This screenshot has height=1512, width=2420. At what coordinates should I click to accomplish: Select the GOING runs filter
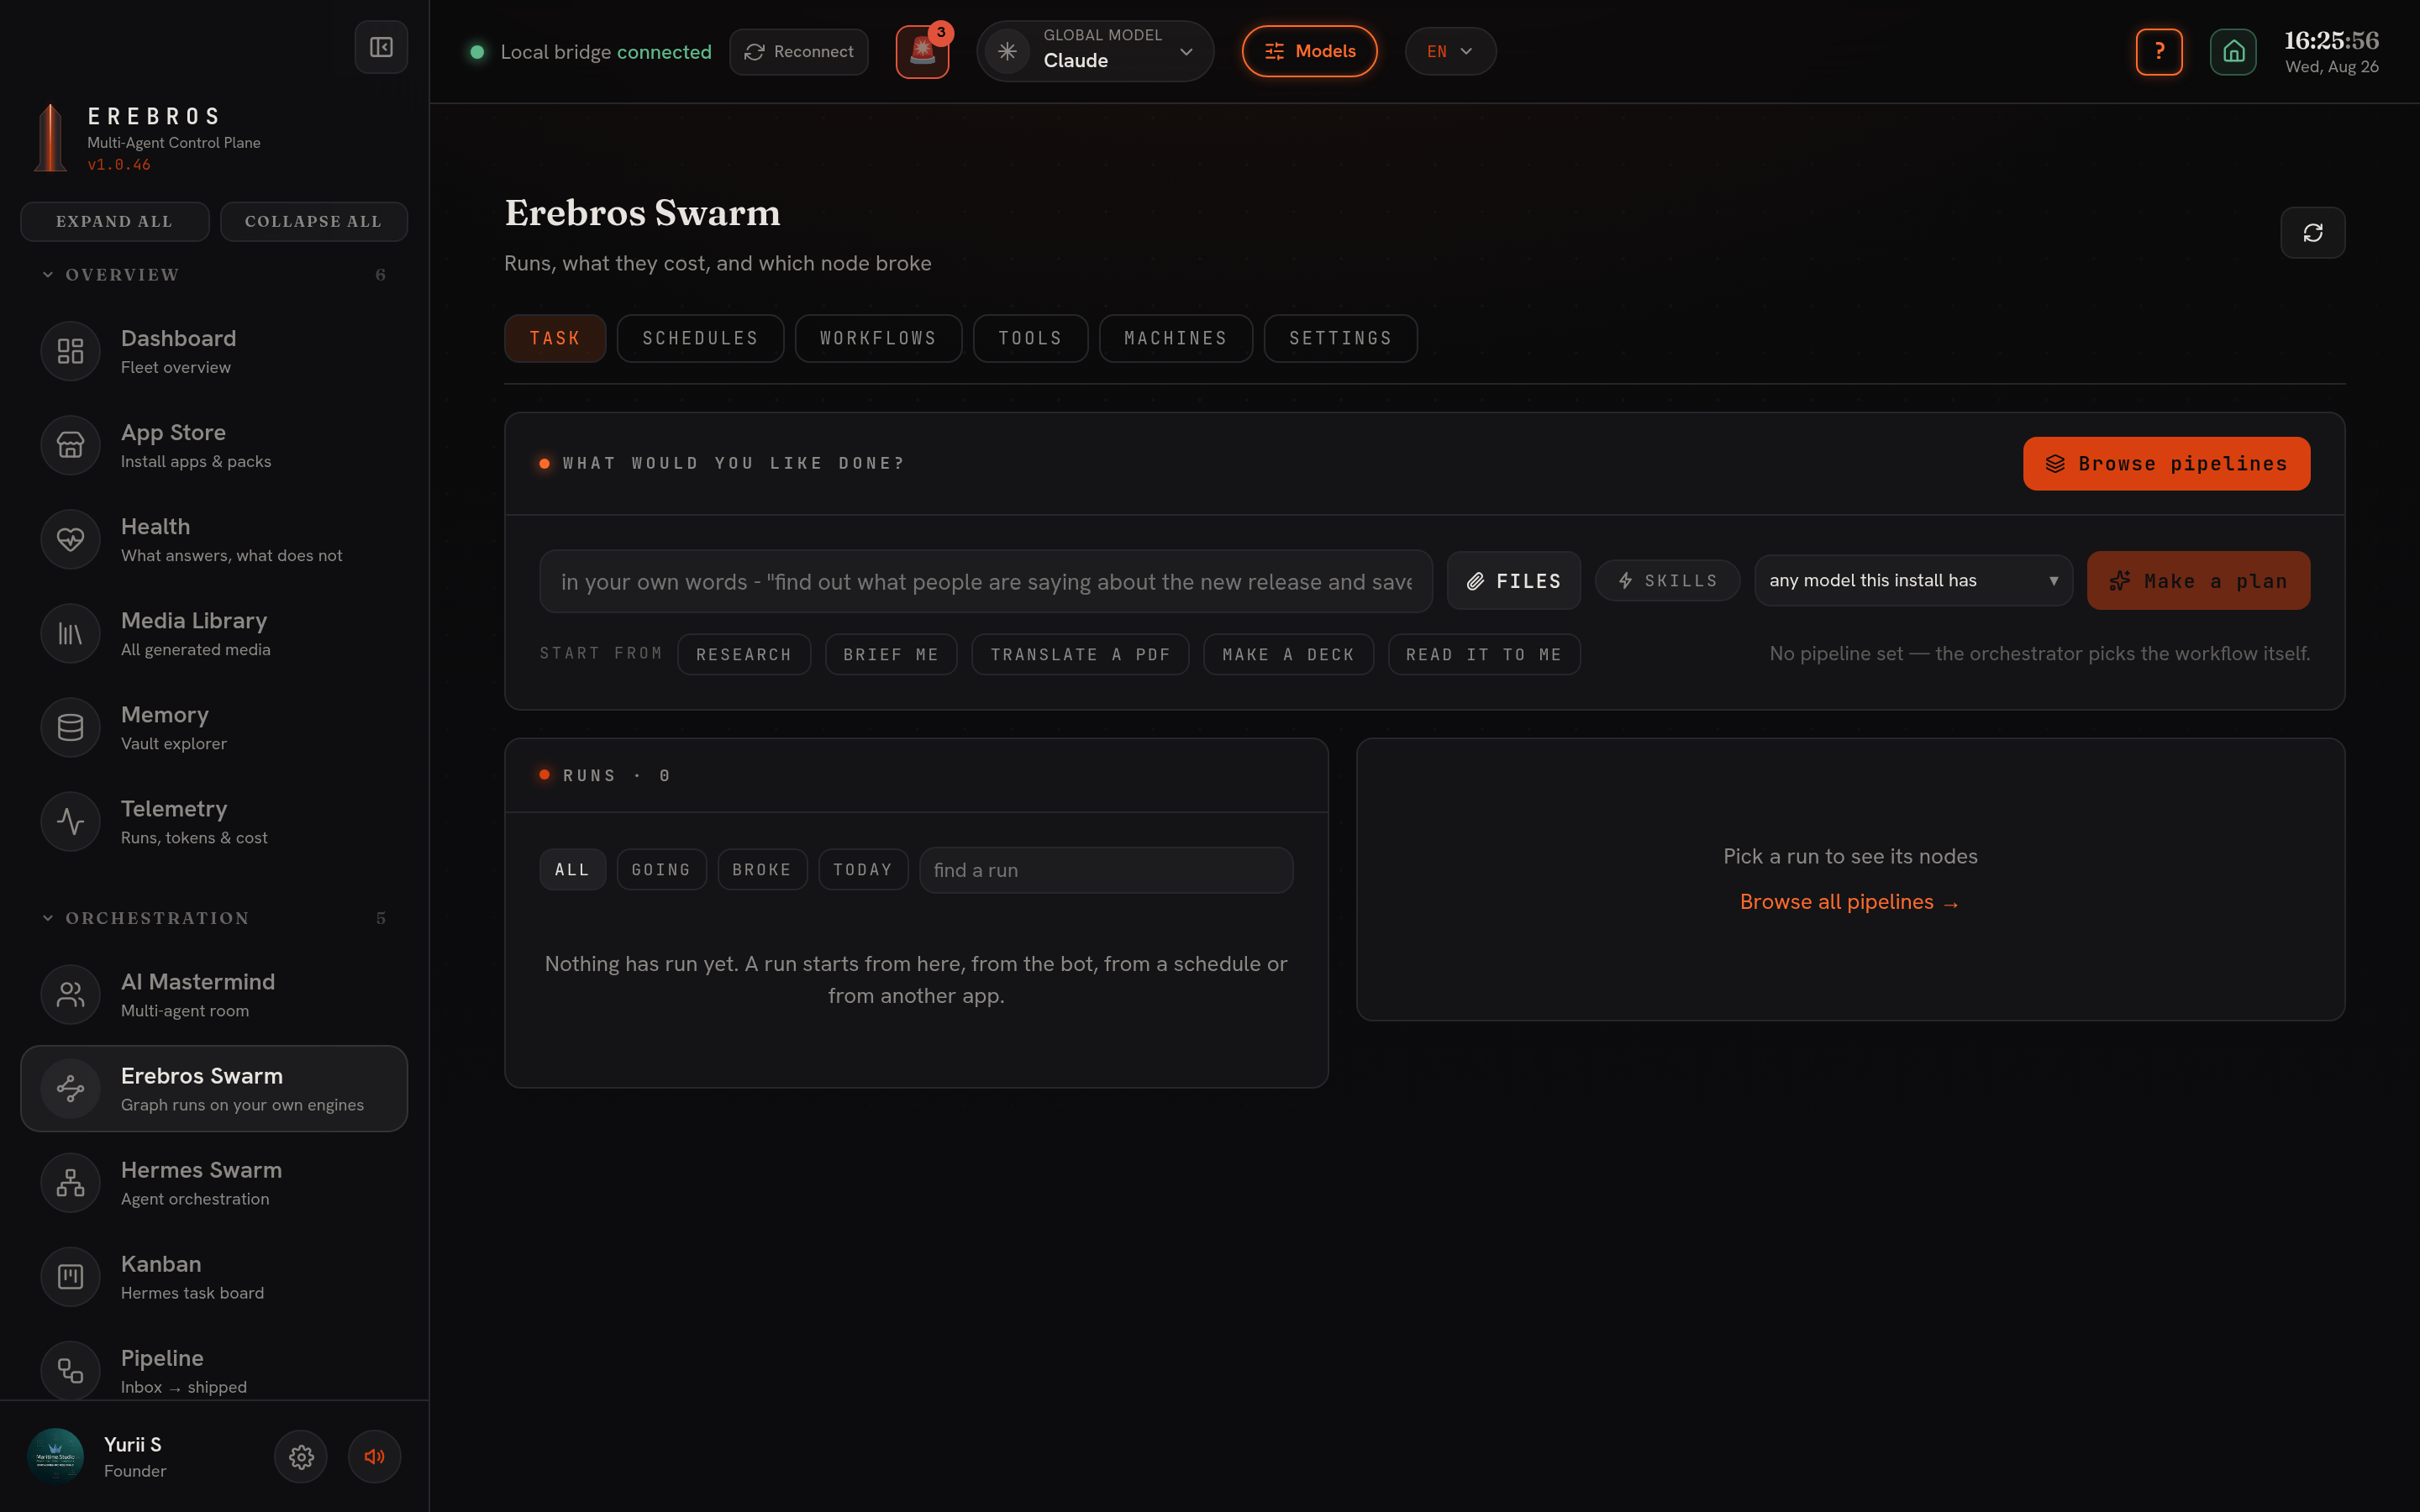pyautogui.click(x=661, y=869)
